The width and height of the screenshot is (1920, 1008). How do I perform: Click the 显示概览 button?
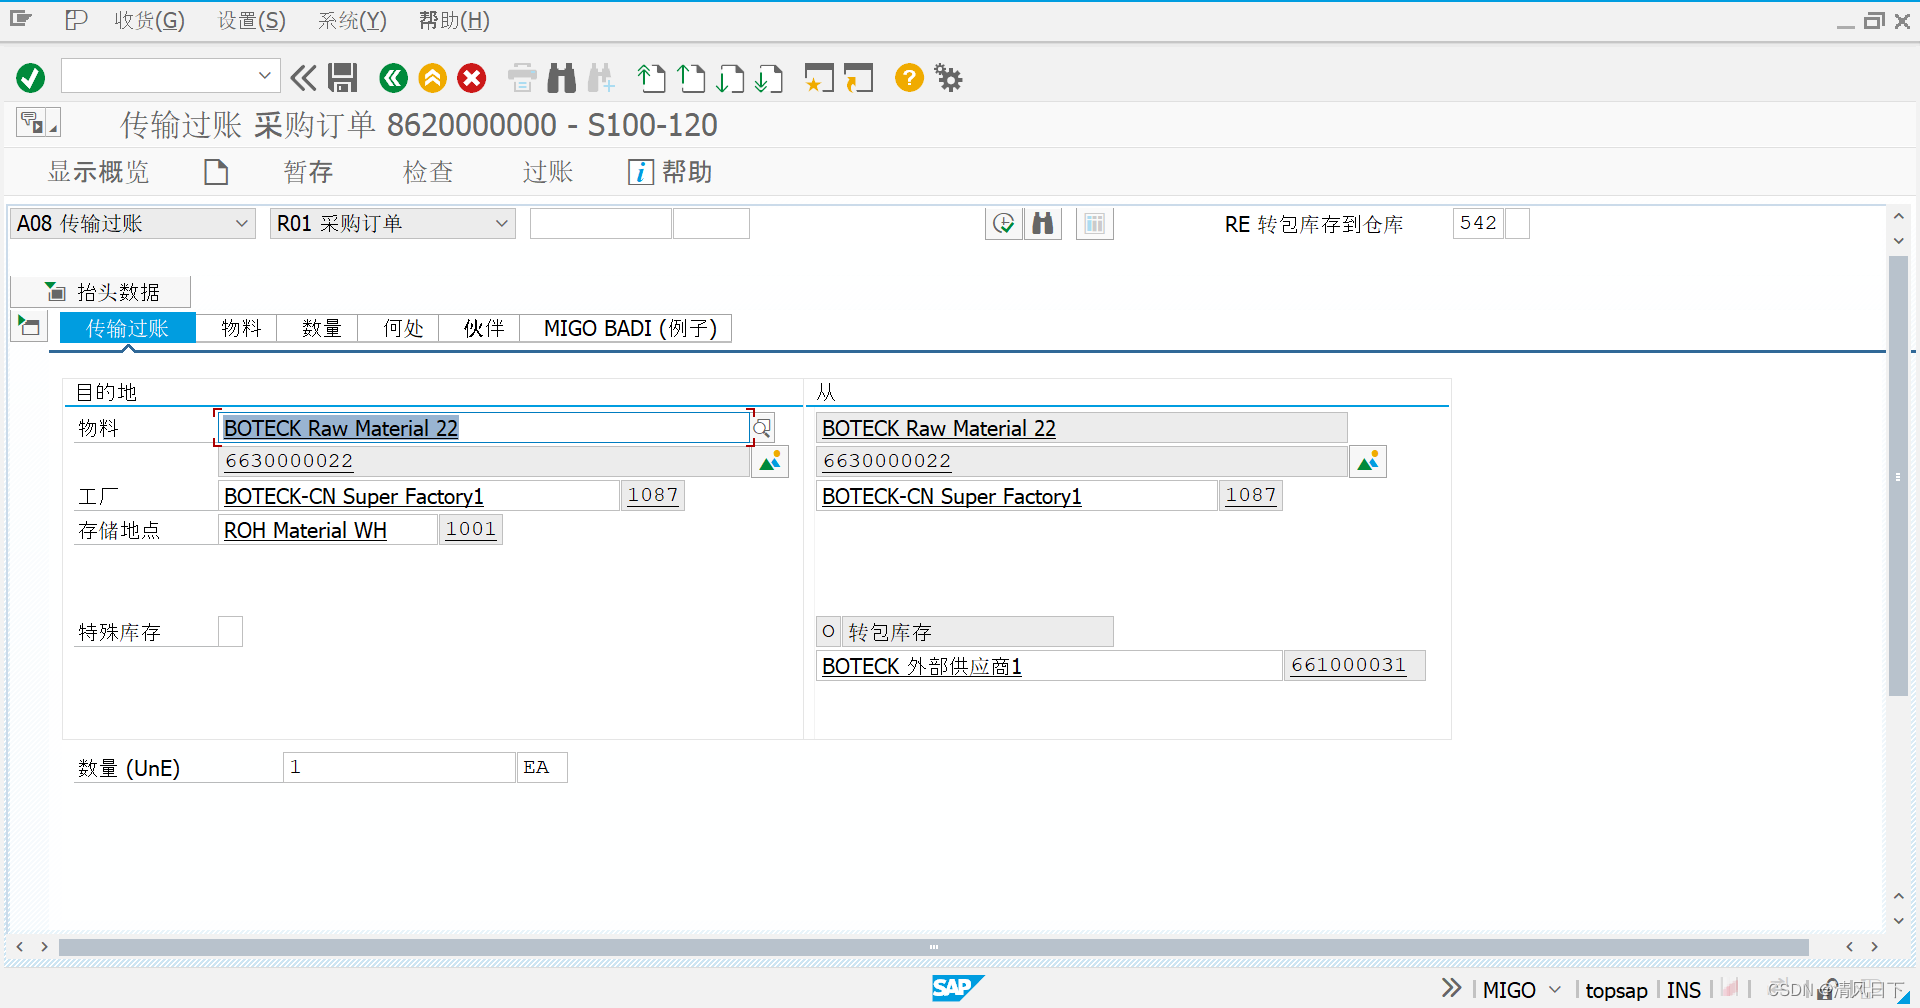98,172
